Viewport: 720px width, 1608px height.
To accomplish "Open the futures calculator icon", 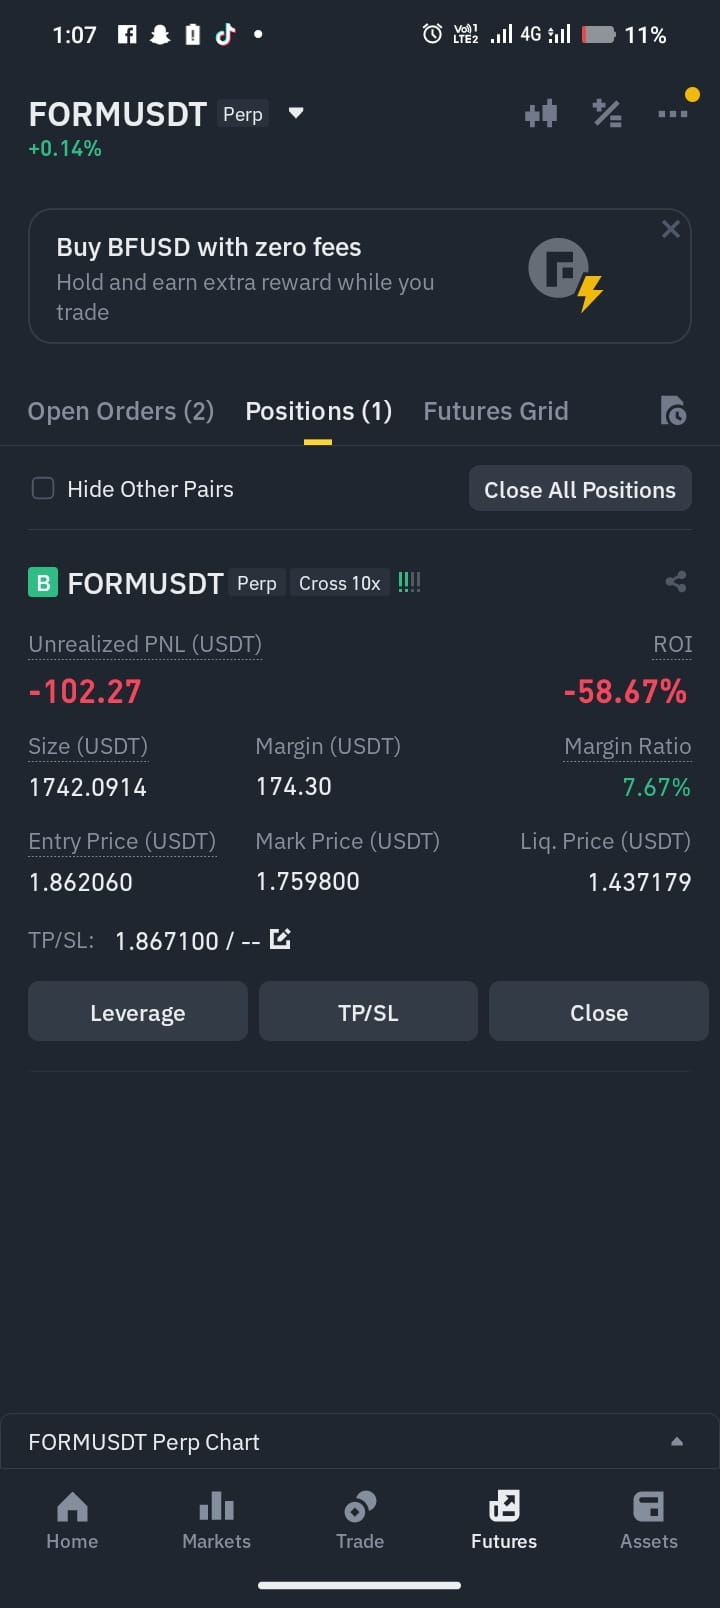I will [607, 114].
